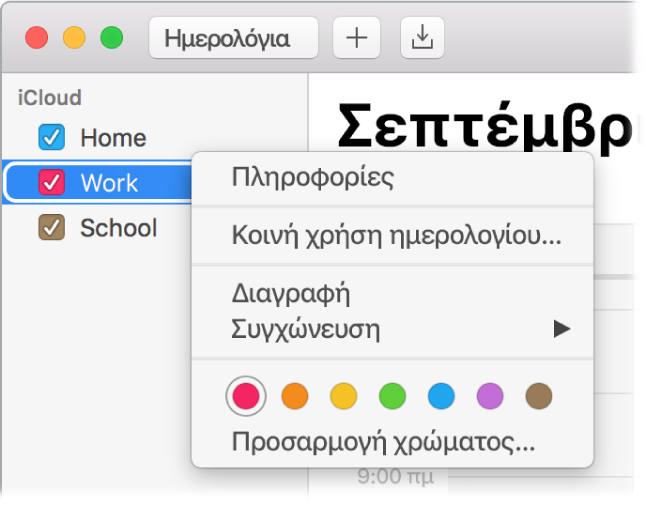Viewport: 646px width, 507px height.
Task: Expand the Συγχώνευση submenu arrow
Action: click(x=562, y=329)
